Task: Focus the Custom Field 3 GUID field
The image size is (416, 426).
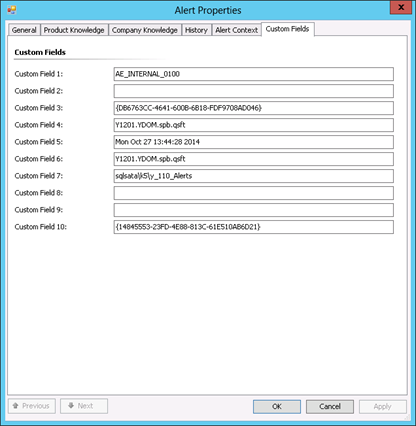Action: [x=254, y=108]
